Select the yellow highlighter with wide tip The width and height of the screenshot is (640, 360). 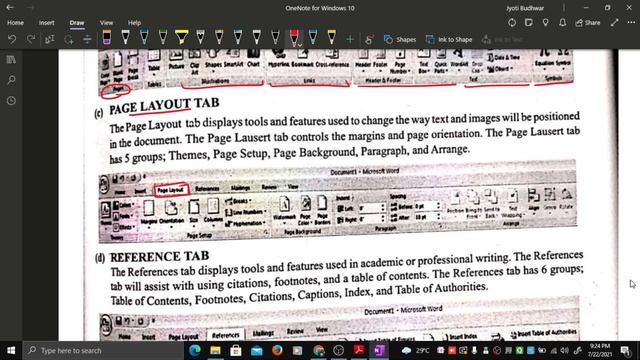click(x=182, y=37)
